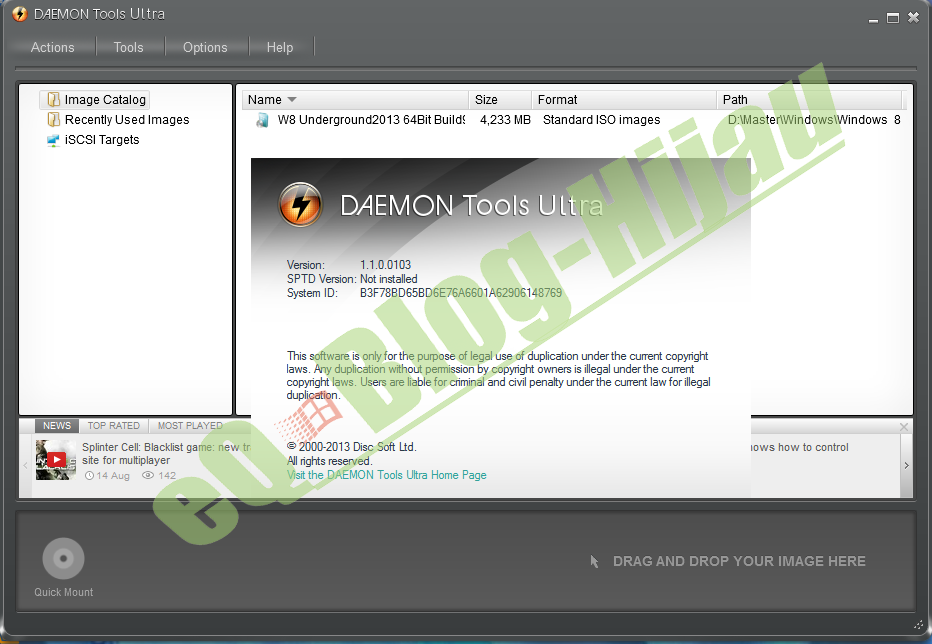Switch to the MOST PLAYED tab
932x644 pixels.
189,425
